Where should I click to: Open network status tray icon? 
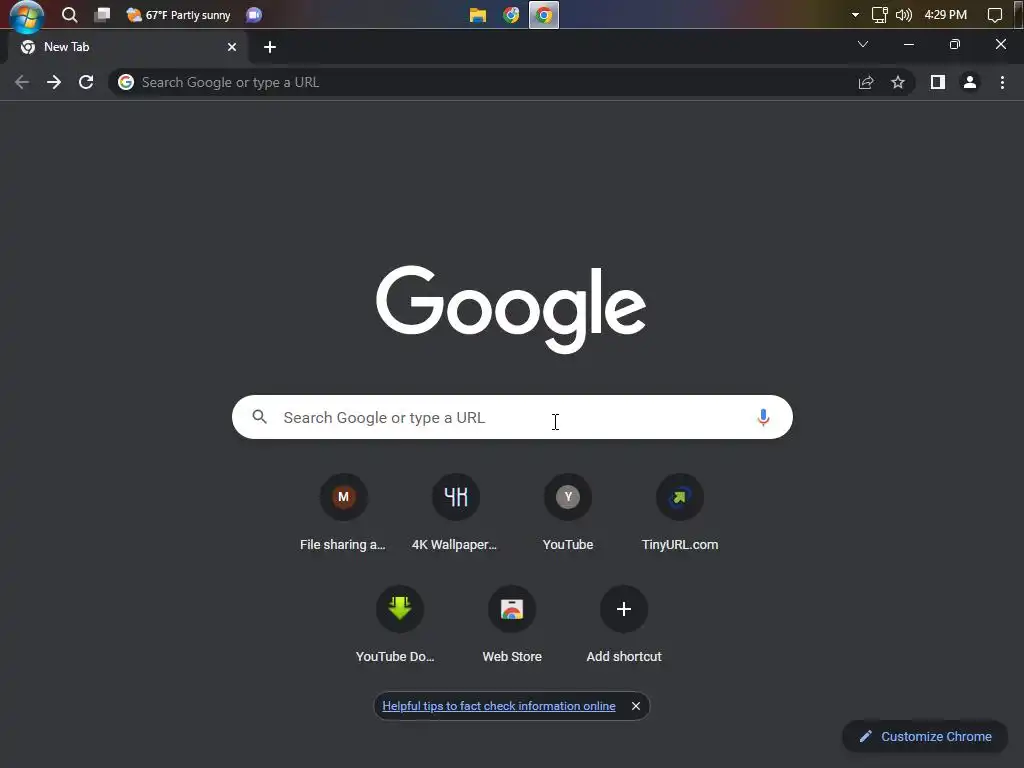click(x=880, y=15)
